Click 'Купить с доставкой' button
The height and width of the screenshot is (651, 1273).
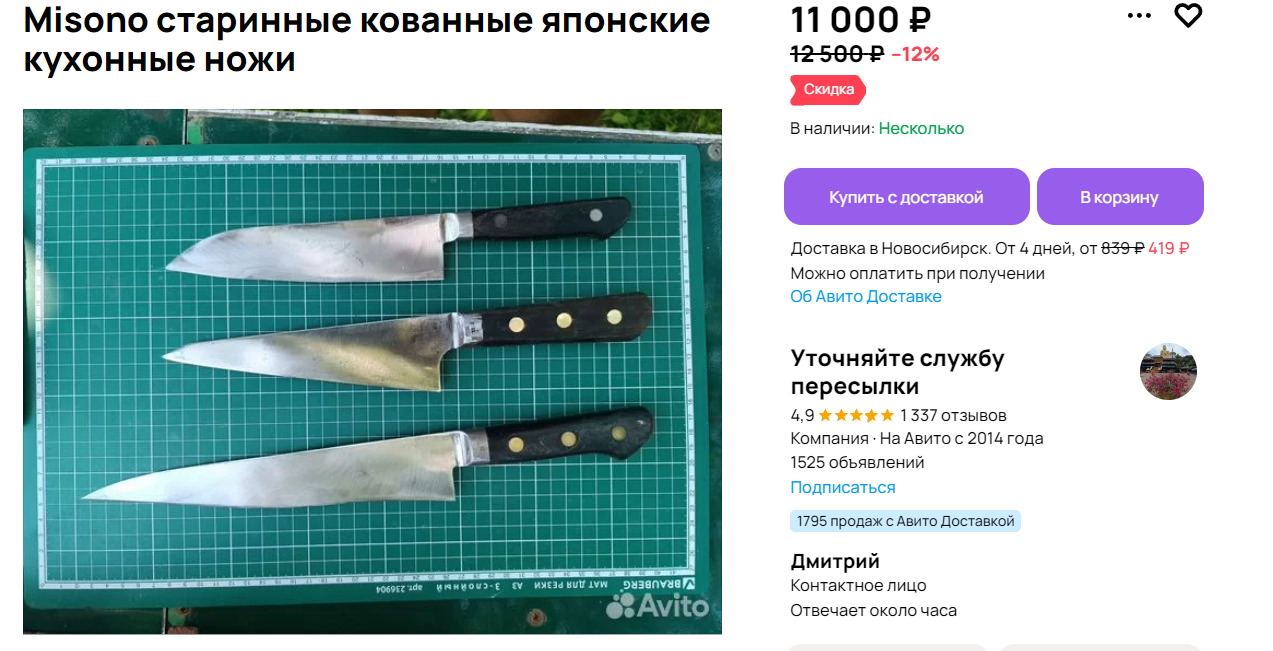point(906,197)
